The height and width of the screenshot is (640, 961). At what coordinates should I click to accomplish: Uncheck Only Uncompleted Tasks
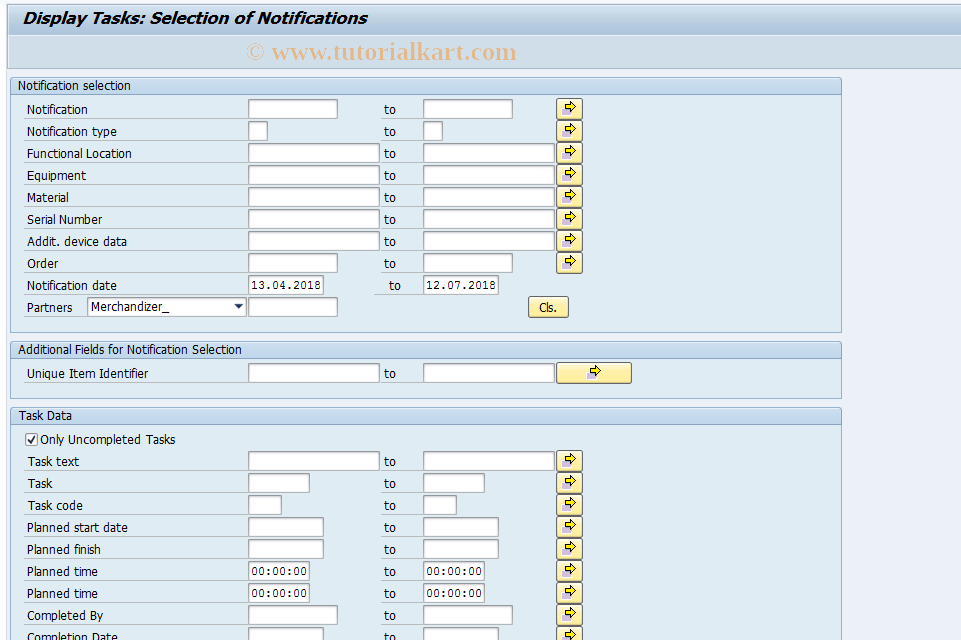tap(31, 439)
